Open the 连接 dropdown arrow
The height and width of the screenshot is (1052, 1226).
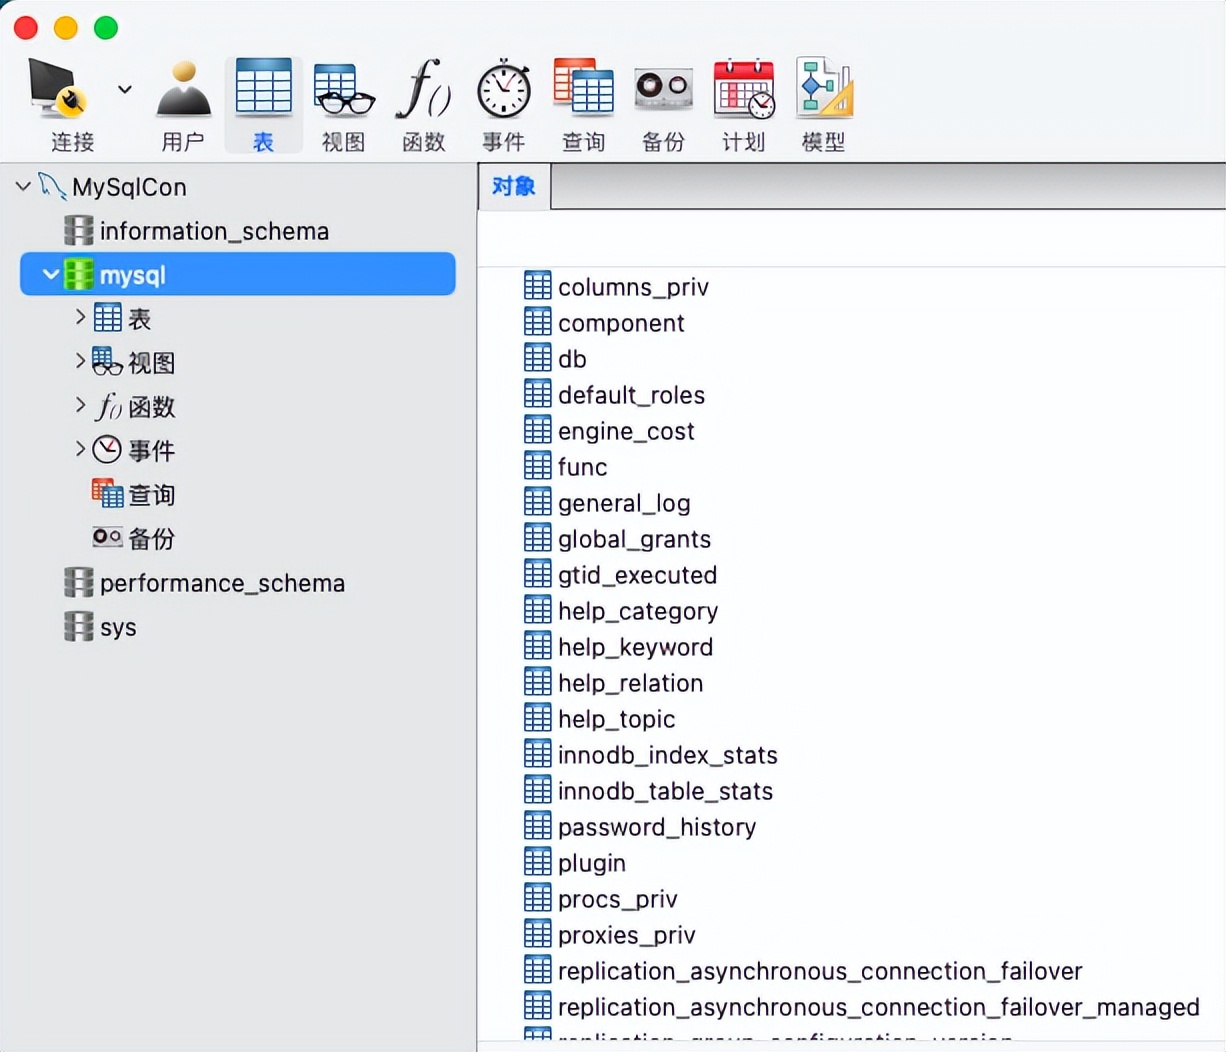click(124, 89)
